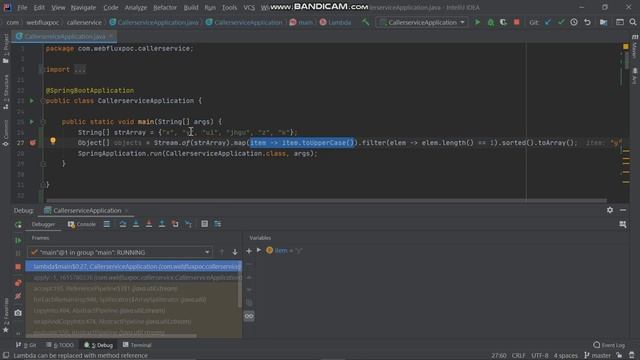Click Show Execution Point icon
640x360 pixels.
(107, 224)
